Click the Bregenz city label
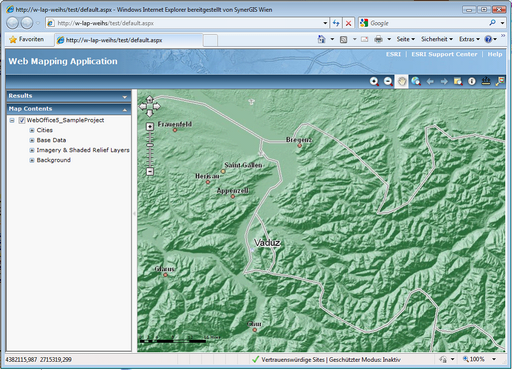Viewport: 512px width, 370px height. coord(299,140)
